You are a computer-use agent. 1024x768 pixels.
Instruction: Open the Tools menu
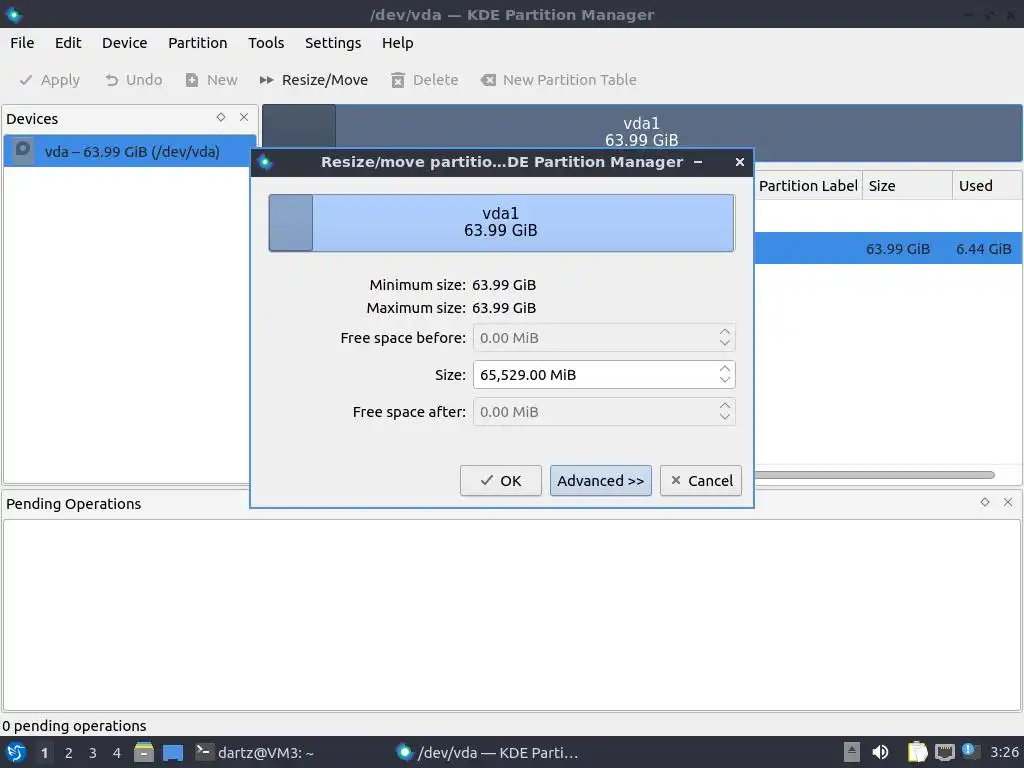pyautogui.click(x=266, y=43)
